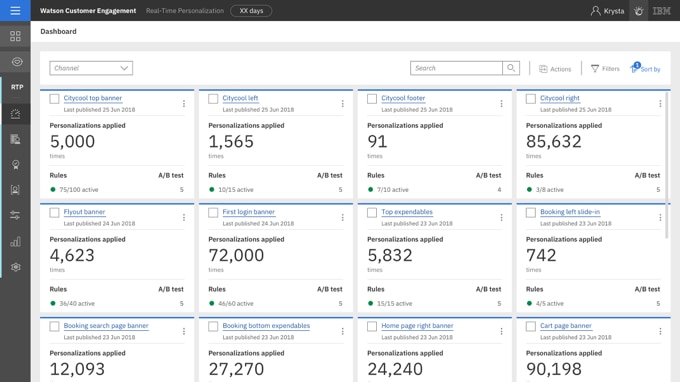Open overflow menu on Cart page banner card
This screenshot has height=382, width=680.
[x=660, y=331]
